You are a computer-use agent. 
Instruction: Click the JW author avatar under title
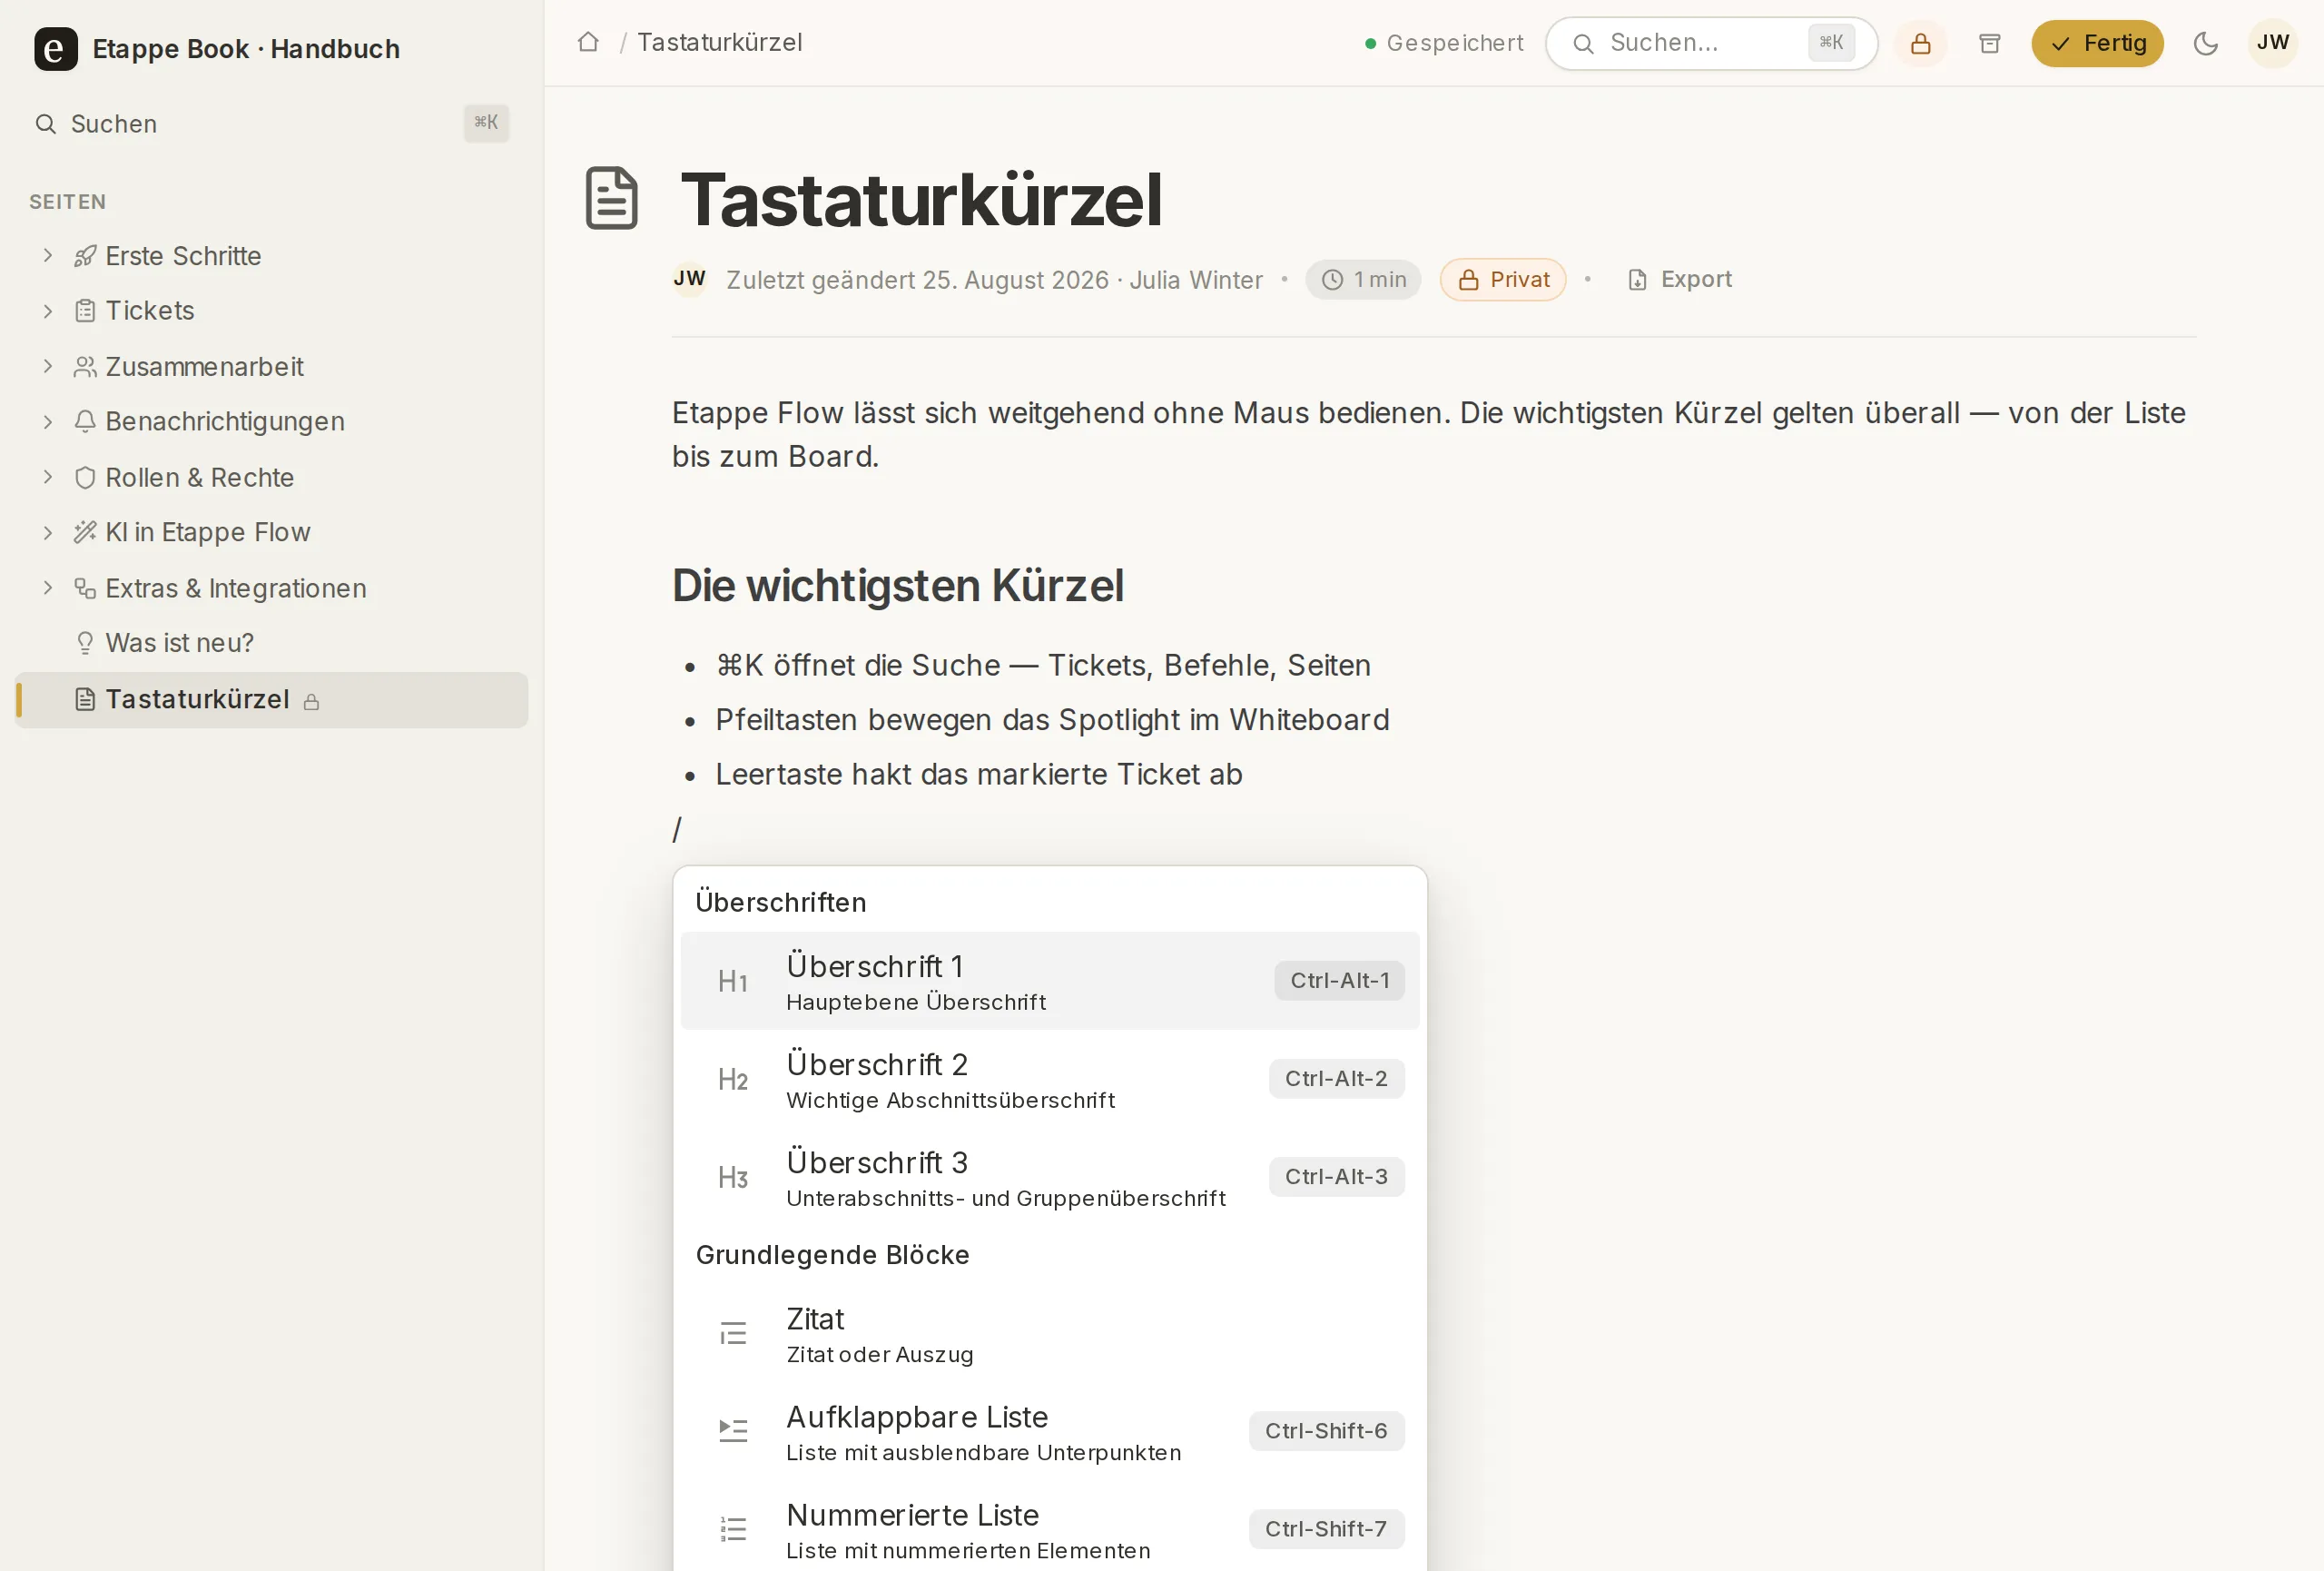click(689, 279)
